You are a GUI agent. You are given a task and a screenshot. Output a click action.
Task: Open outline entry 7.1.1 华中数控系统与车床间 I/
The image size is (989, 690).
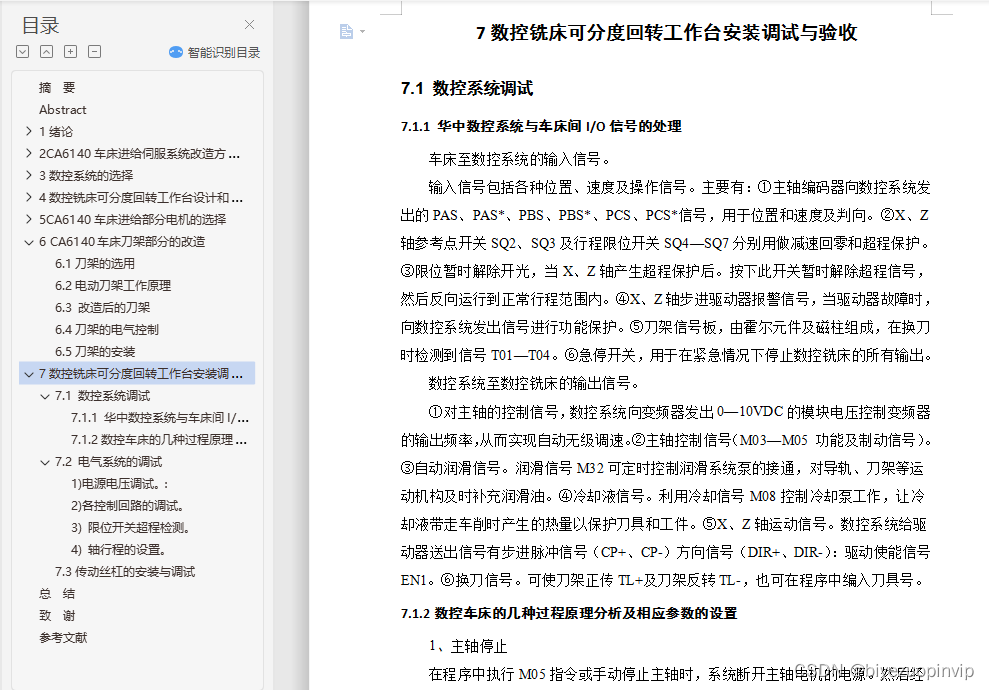point(160,418)
